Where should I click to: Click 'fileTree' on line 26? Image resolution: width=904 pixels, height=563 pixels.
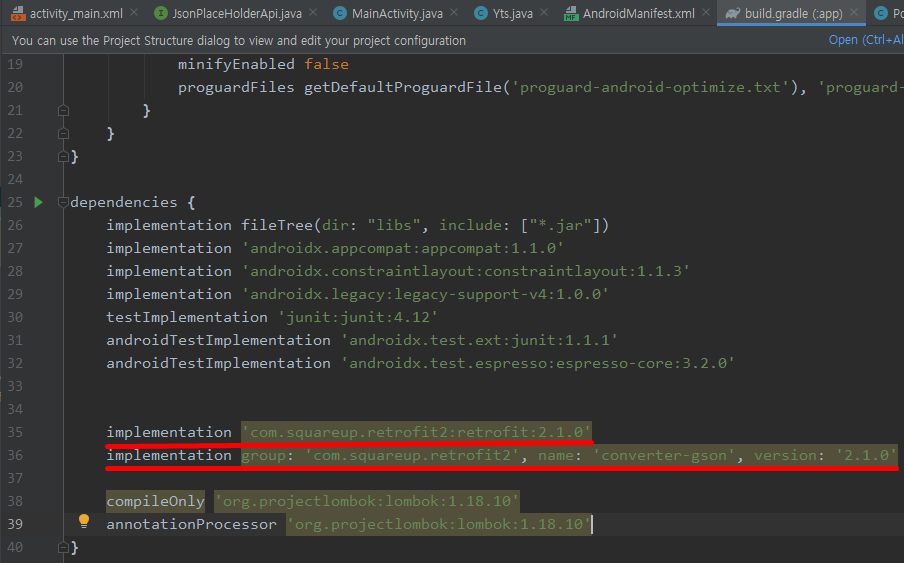pyautogui.click(x=276, y=225)
